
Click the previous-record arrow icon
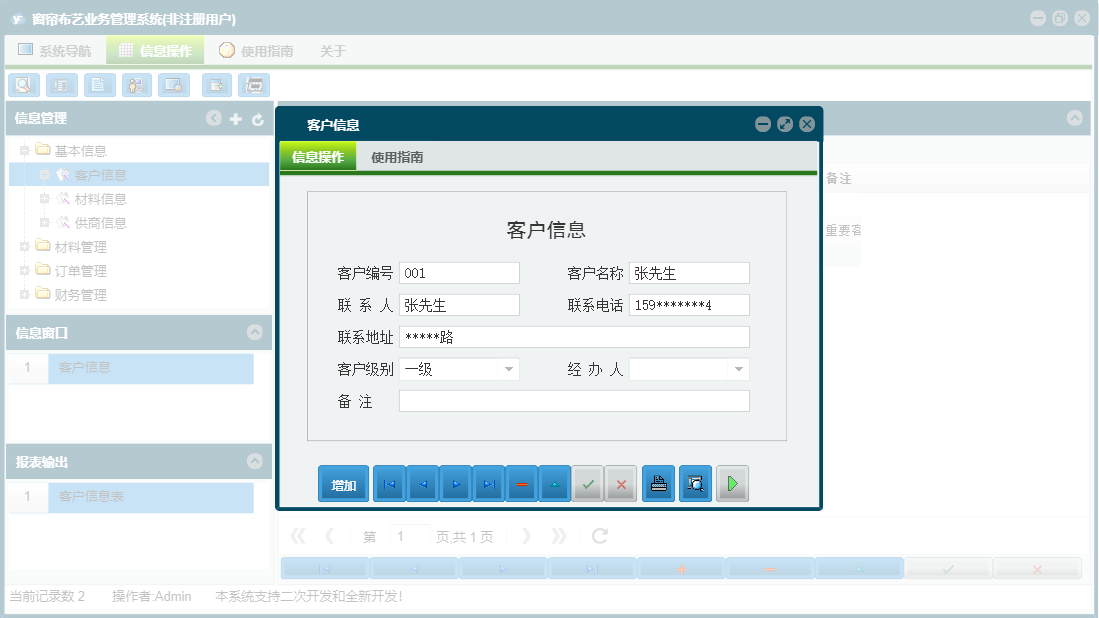coord(423,483)
